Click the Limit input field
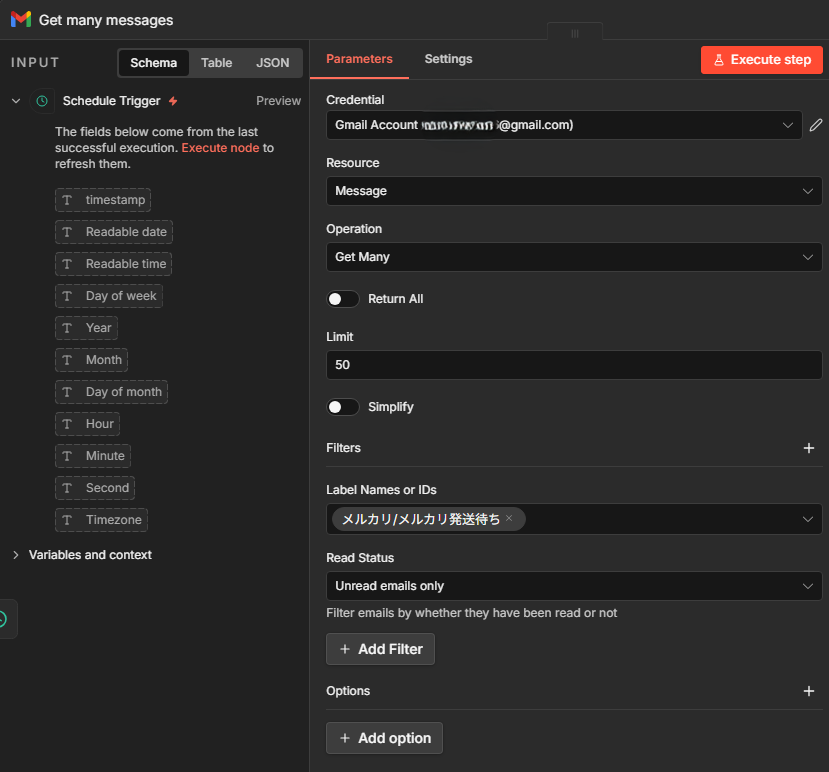Screen dimensions: 829x772 pyautogui.click(x=574, y=365)
